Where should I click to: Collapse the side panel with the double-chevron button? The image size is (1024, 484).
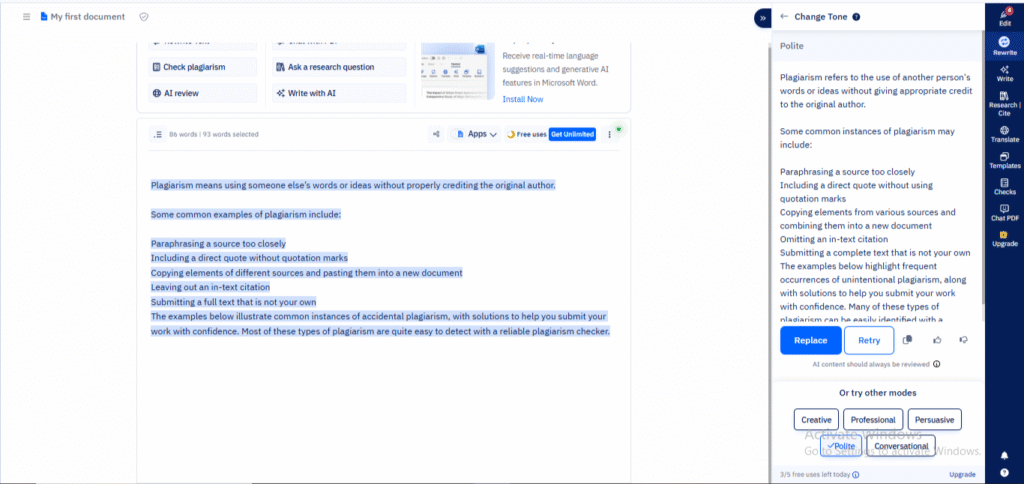[762, 17]
